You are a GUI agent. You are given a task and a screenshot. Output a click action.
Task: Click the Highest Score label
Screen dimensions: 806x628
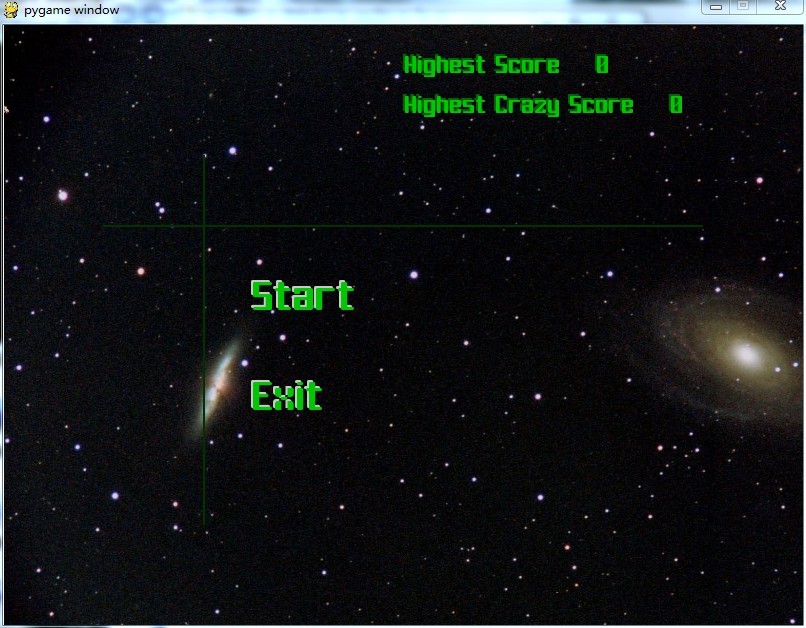481,65
